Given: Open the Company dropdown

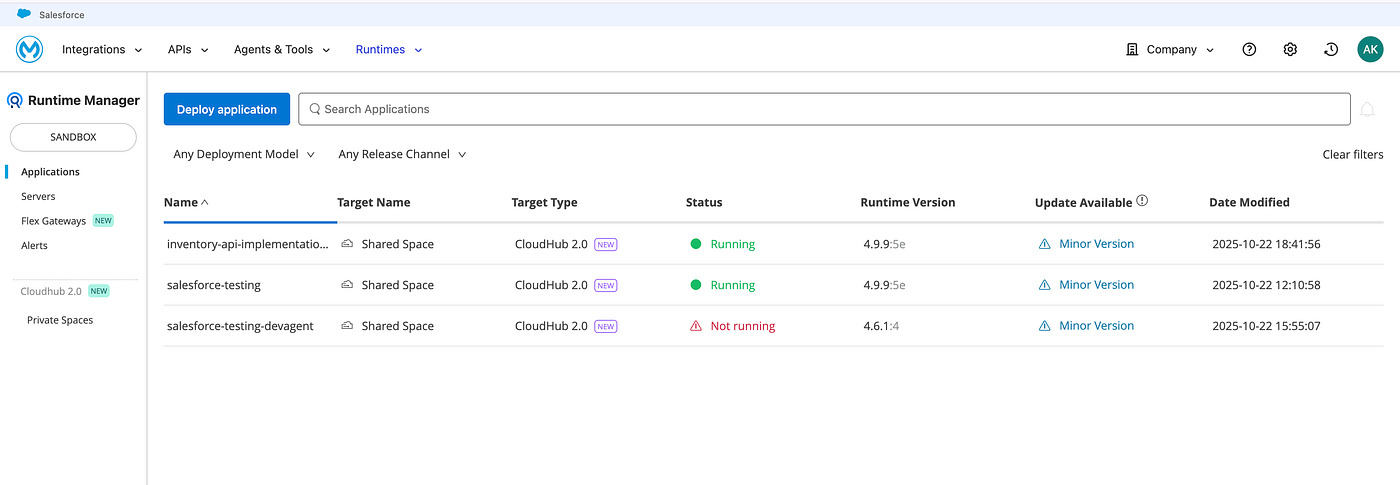Looking at the screenshot, I should 1170,49.
